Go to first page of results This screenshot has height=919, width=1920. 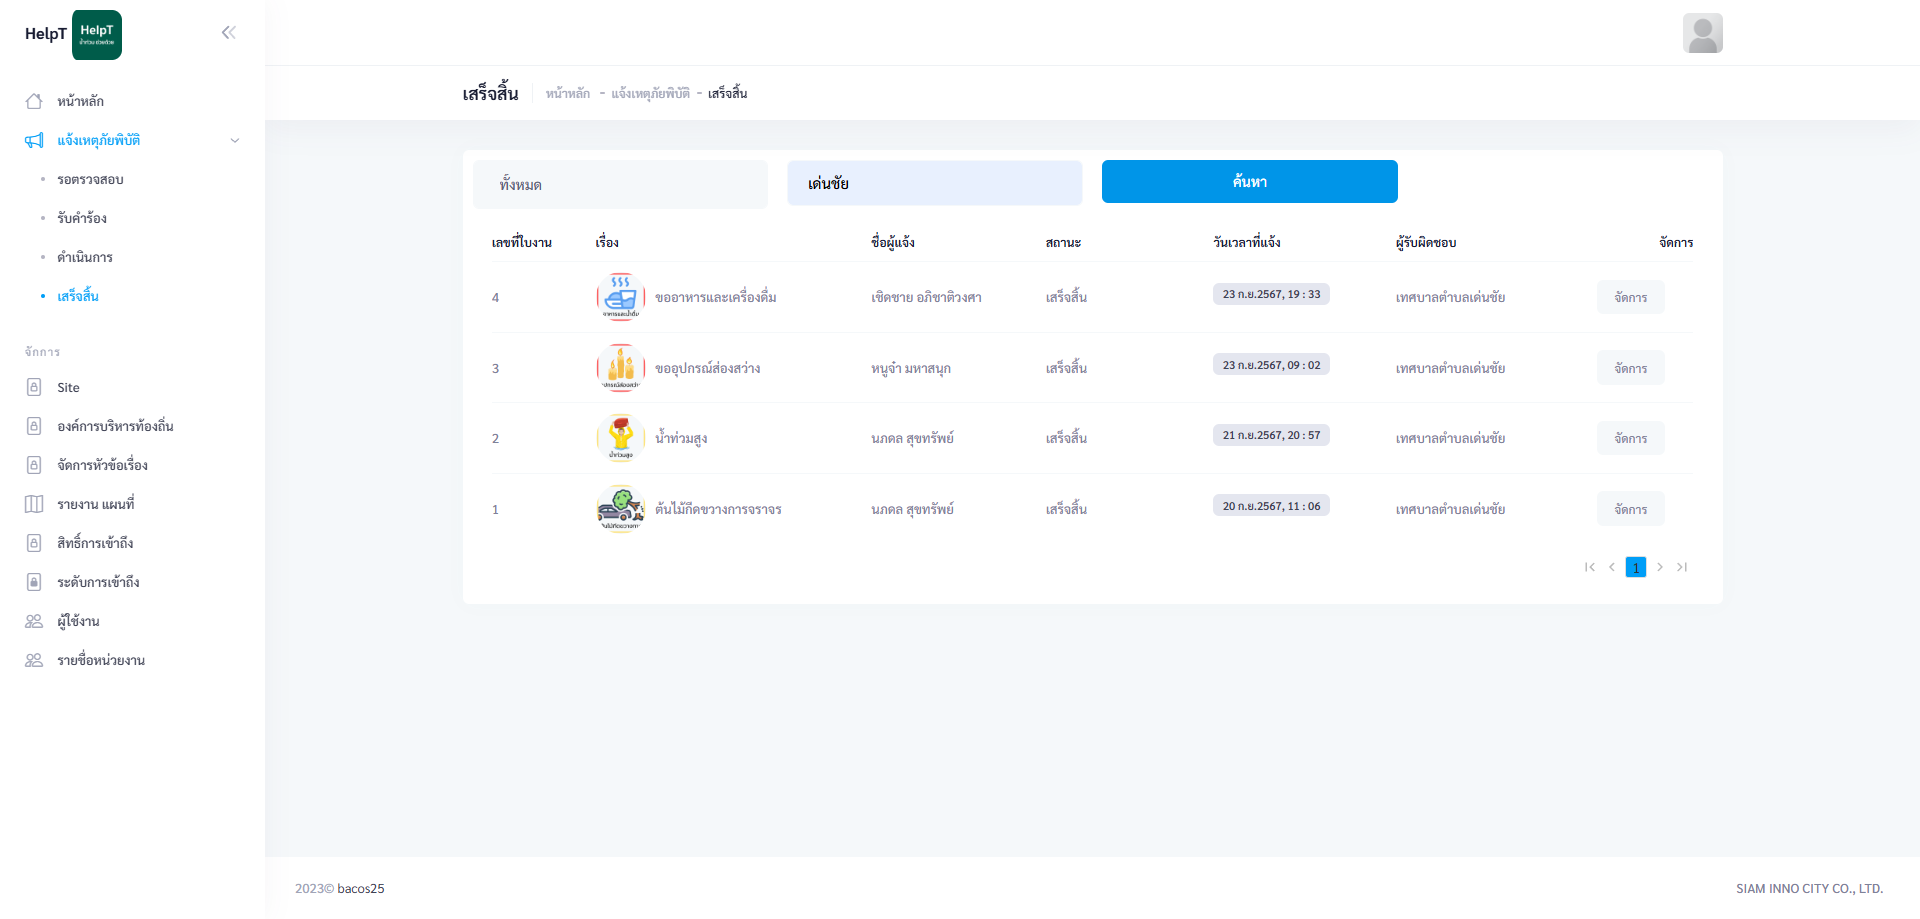tap(1590, 567)
